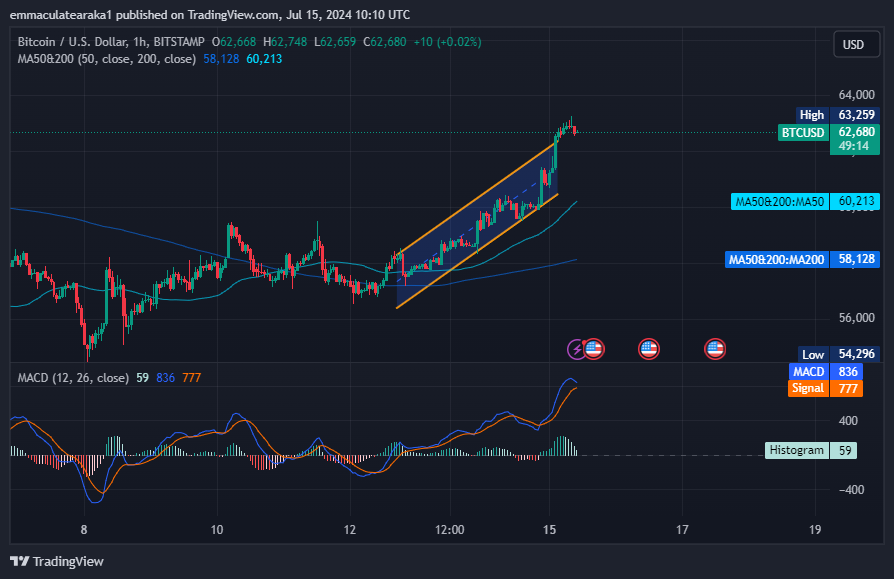Viewport: 894px width, 579px height.
Task: Click the −400 MACD axis level
Action: tap(851, 490)
